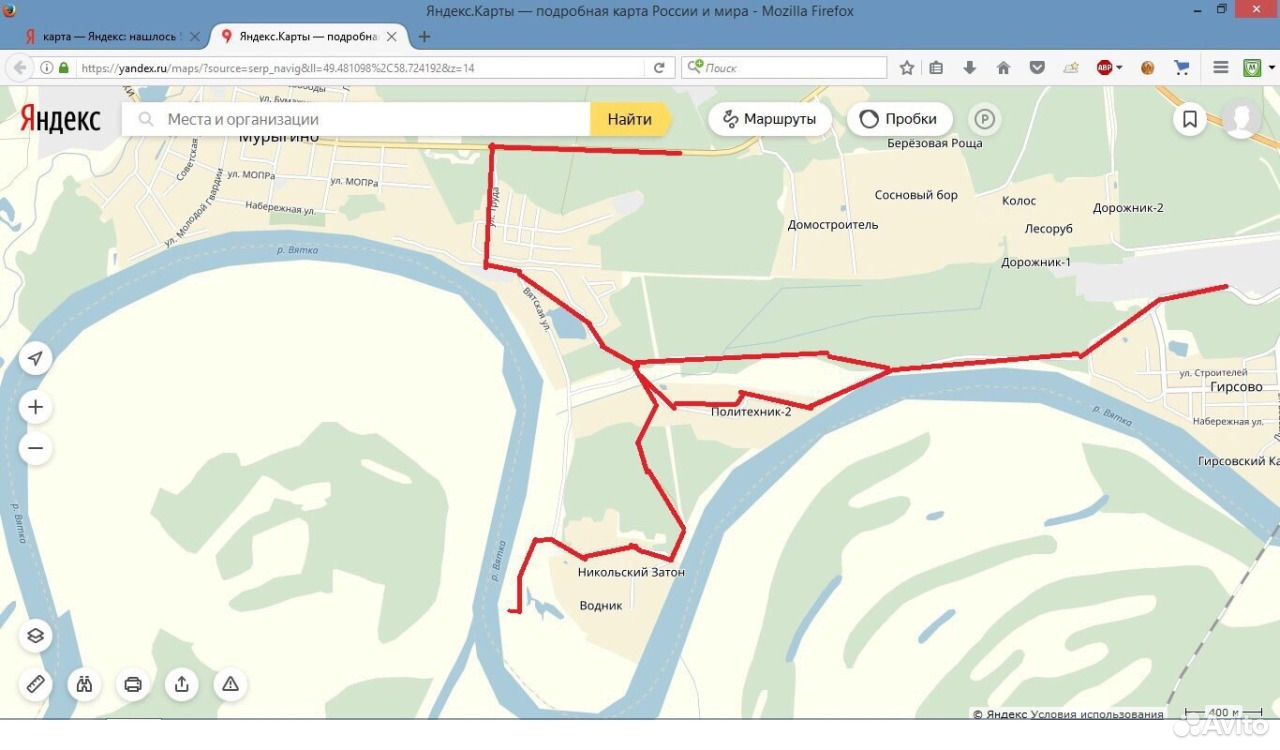Screen dimensions: 1280x750
Task: Click the green shield extension icon
Action: pos(1251,68)
